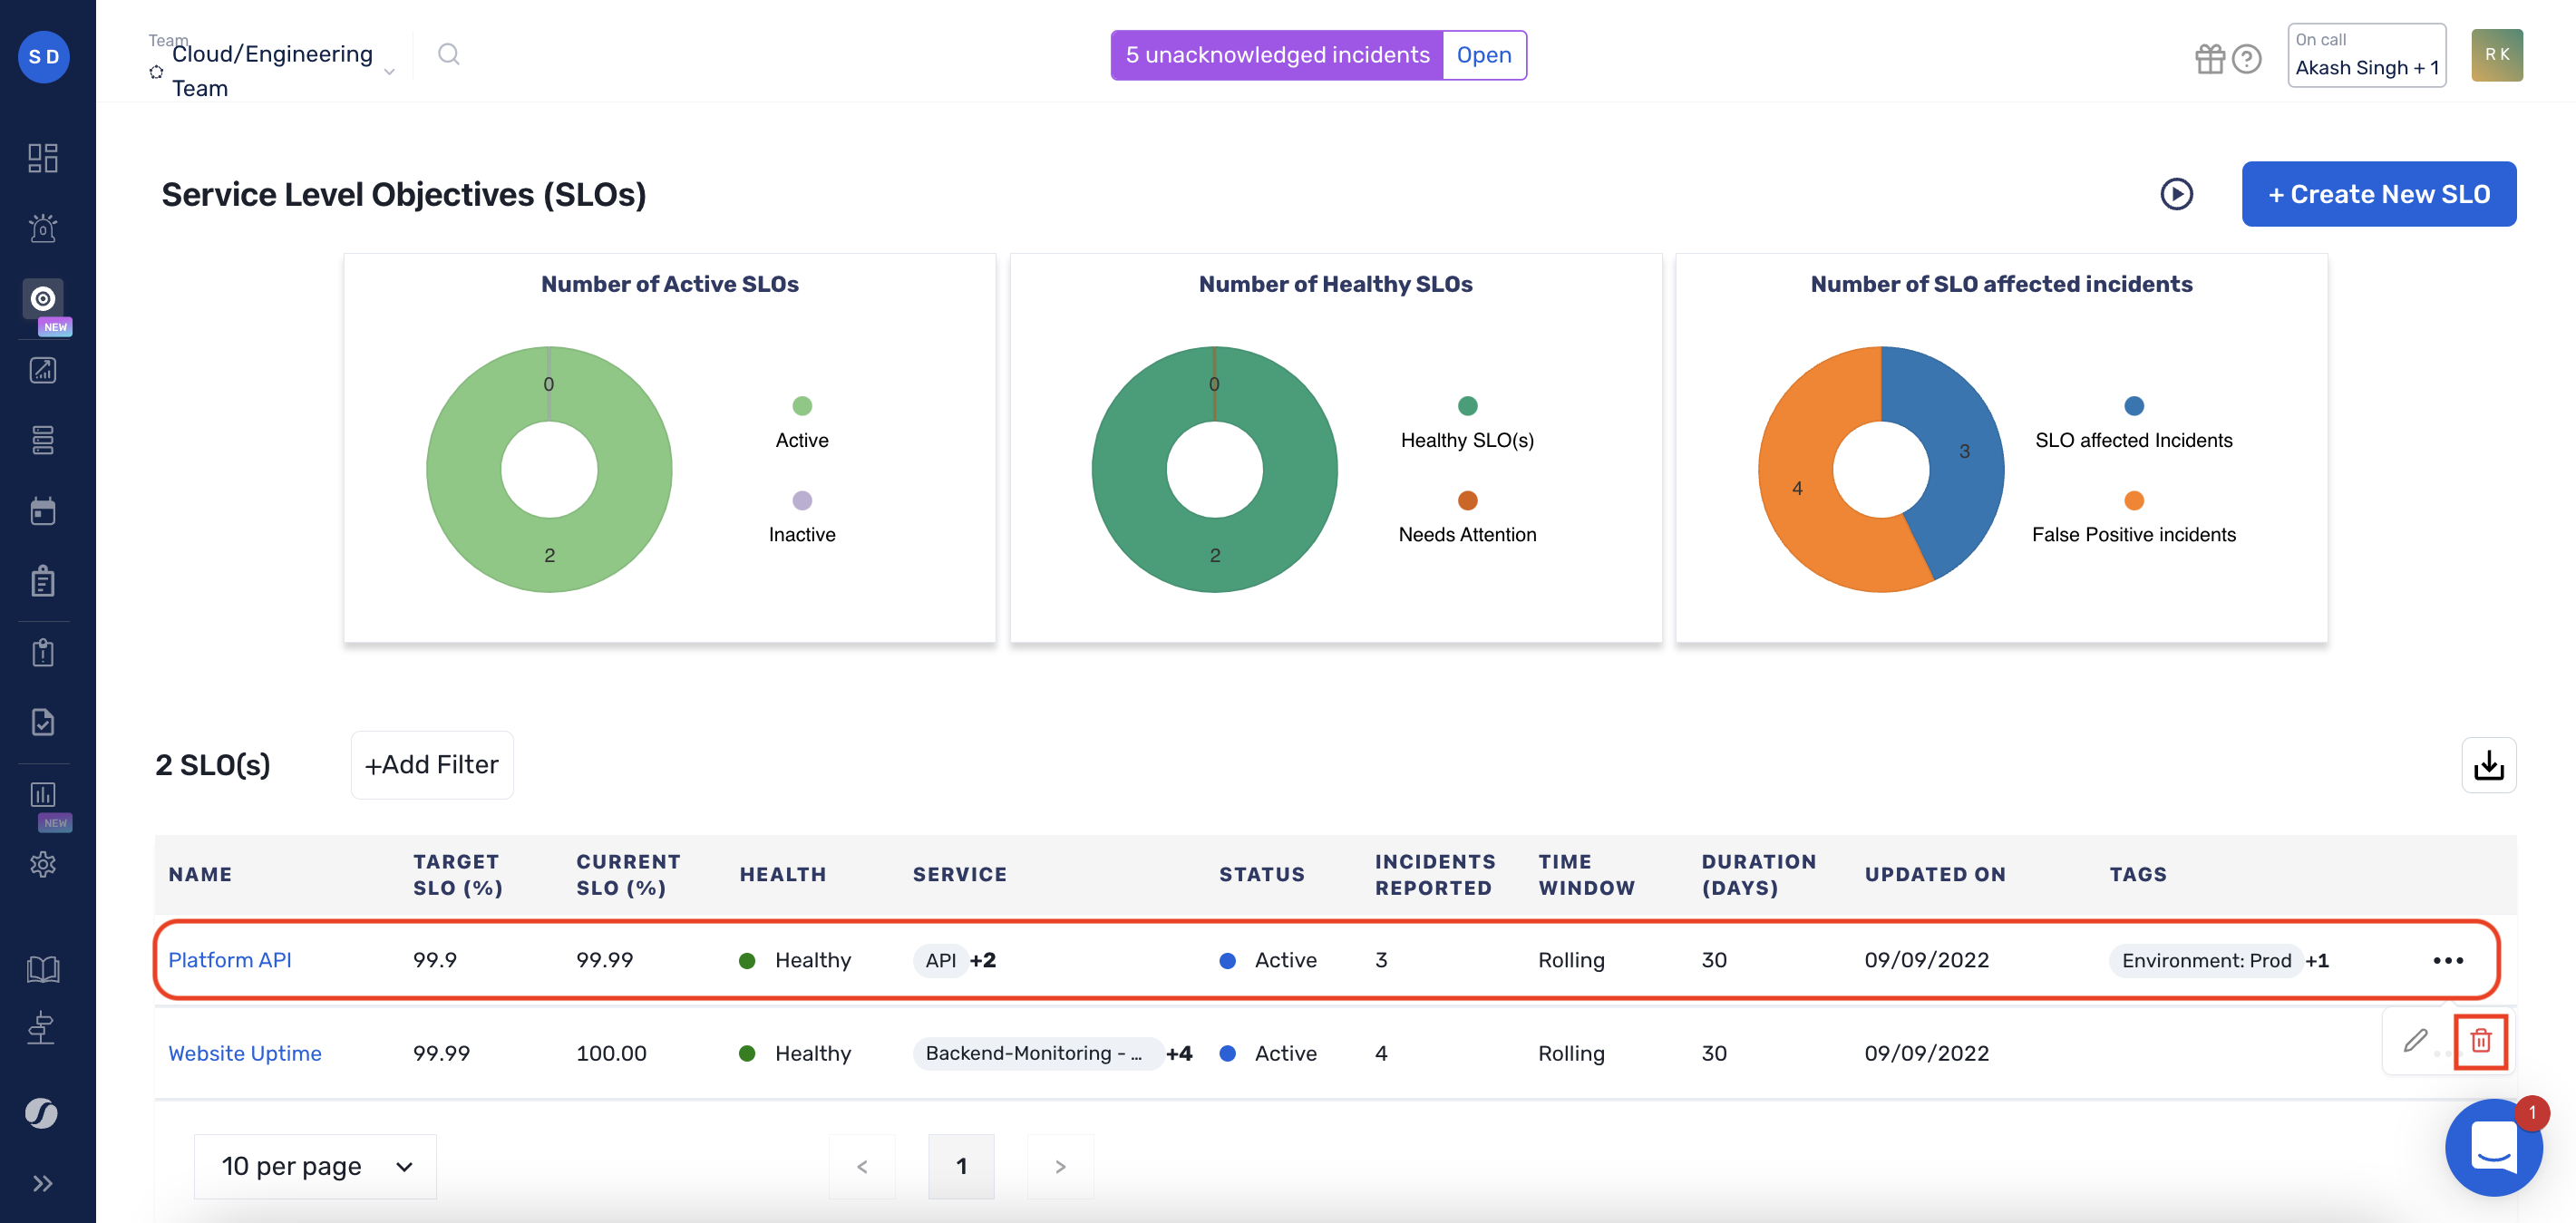Open the search magnifier icon in header
The width and height of the screenshot is (2576, 1223).
449,54
